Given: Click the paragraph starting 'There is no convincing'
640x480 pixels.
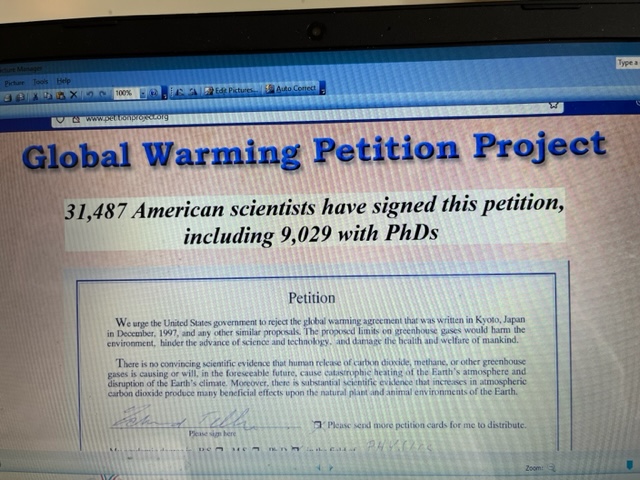Looking at the screenshot, I should coord(317,378).
